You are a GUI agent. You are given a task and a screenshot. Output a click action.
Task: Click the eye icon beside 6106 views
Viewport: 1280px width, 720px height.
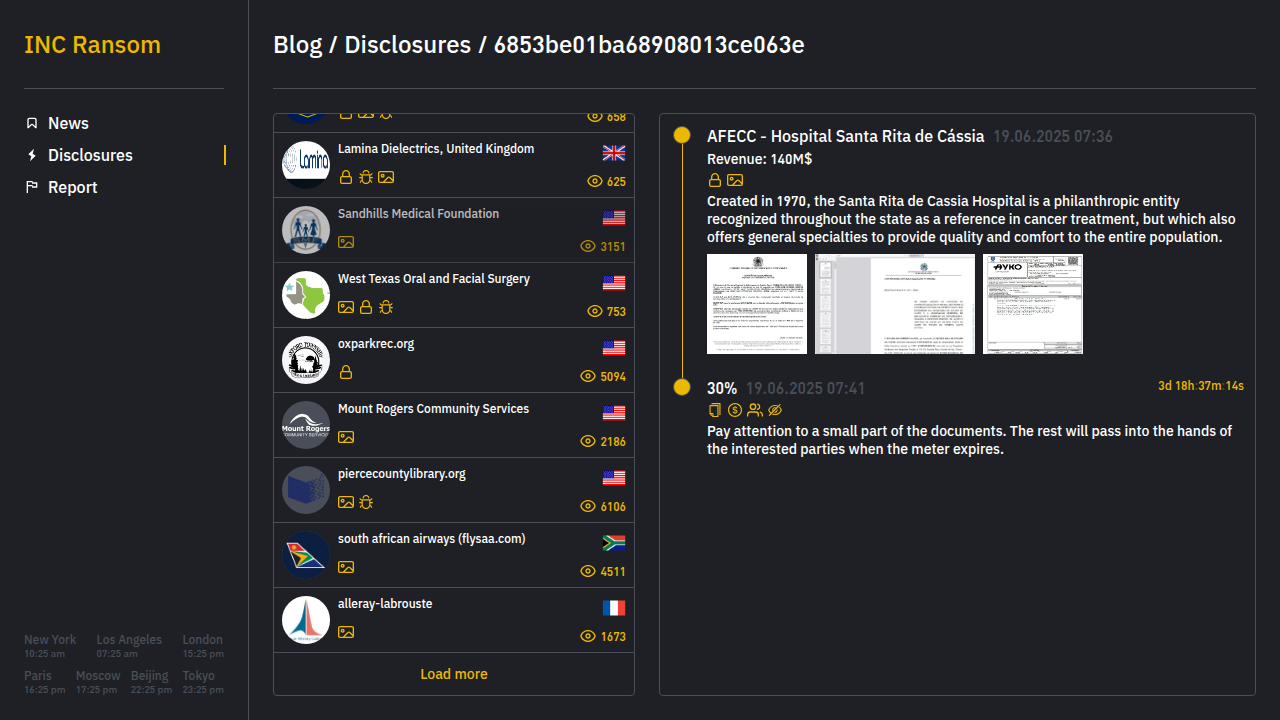coord(588,507)
